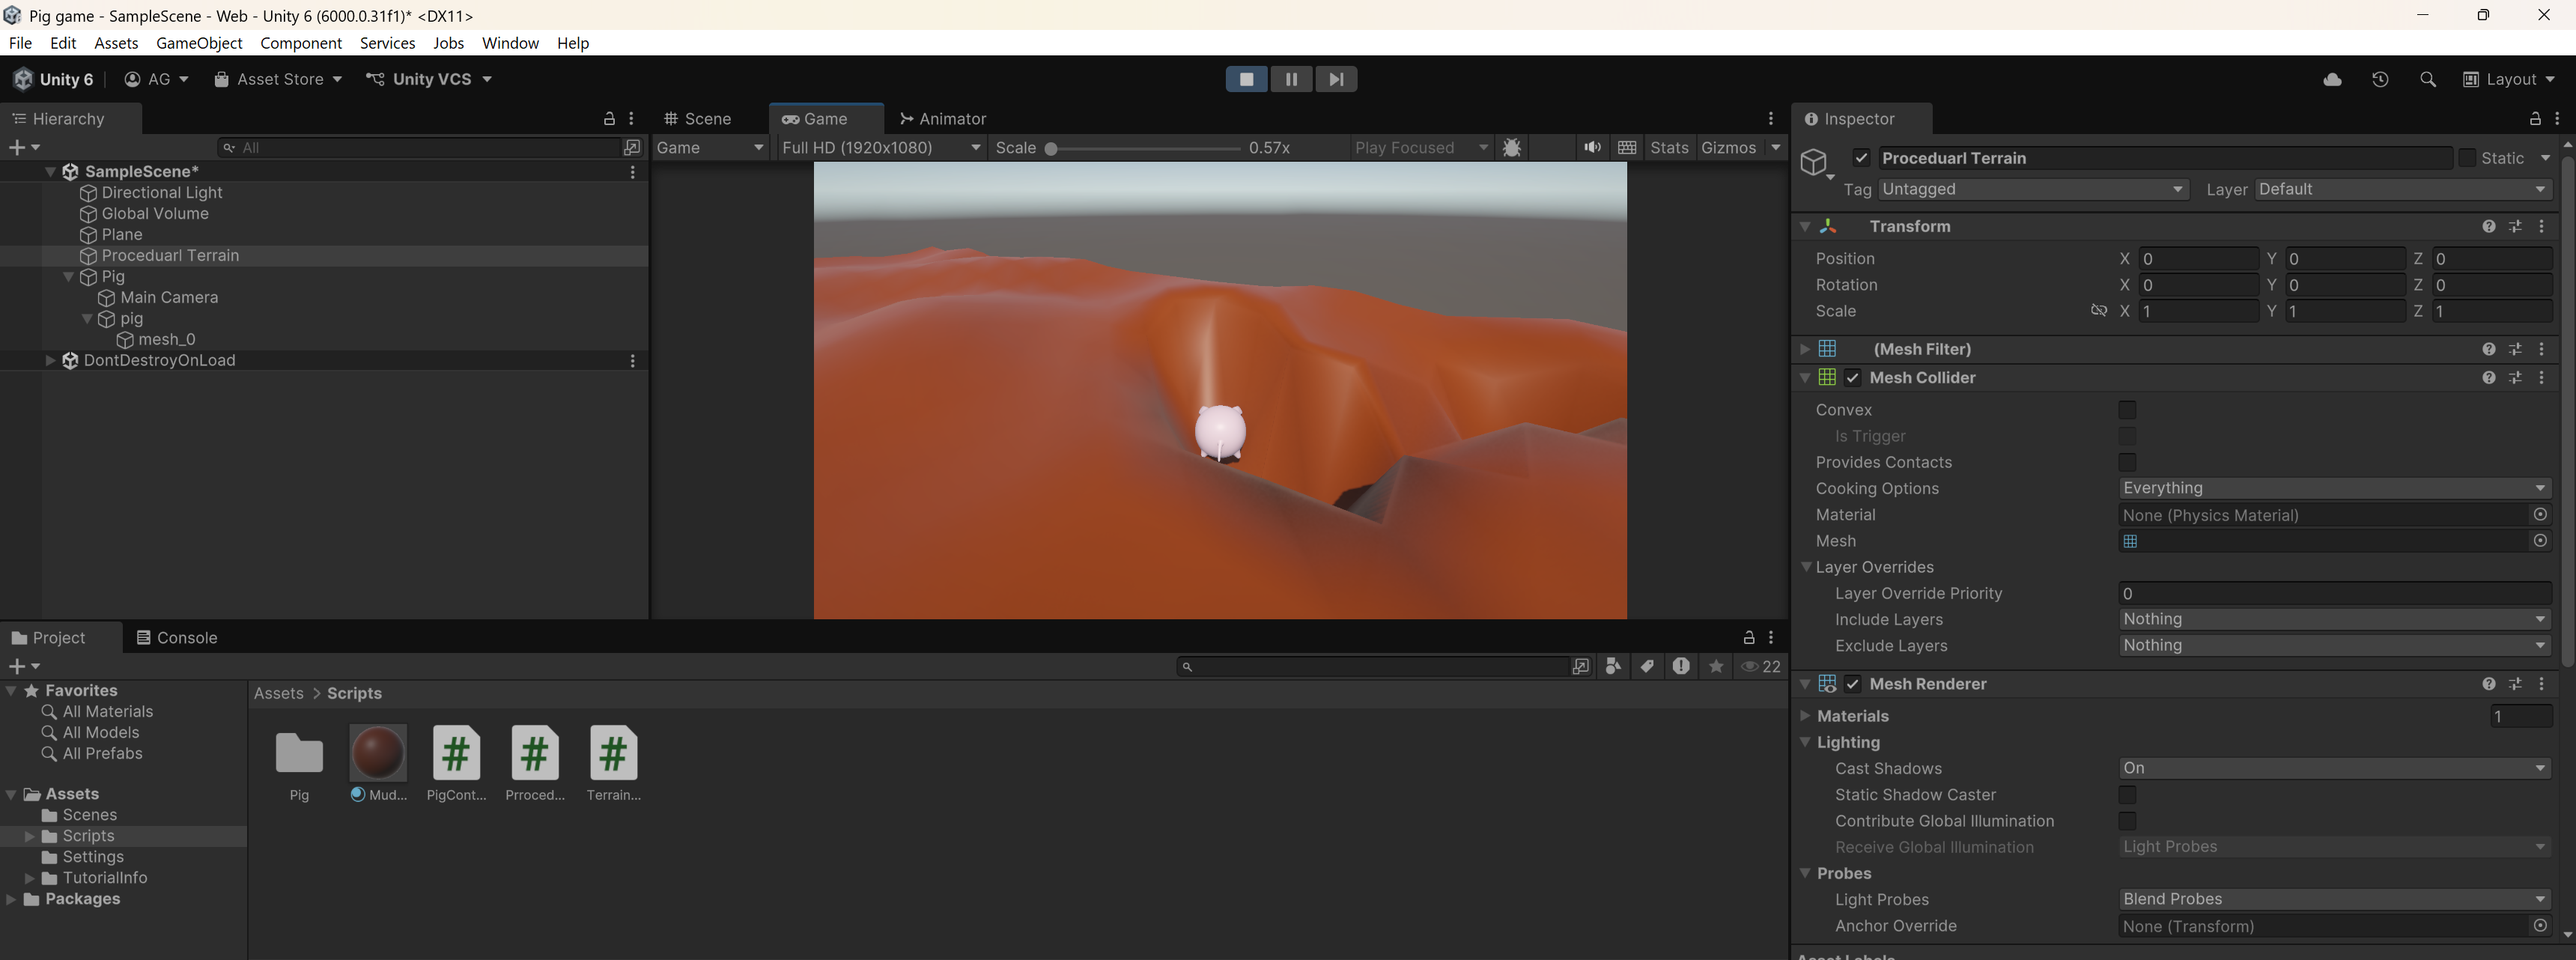Click the Step frame button

[x=1336, y=79]
